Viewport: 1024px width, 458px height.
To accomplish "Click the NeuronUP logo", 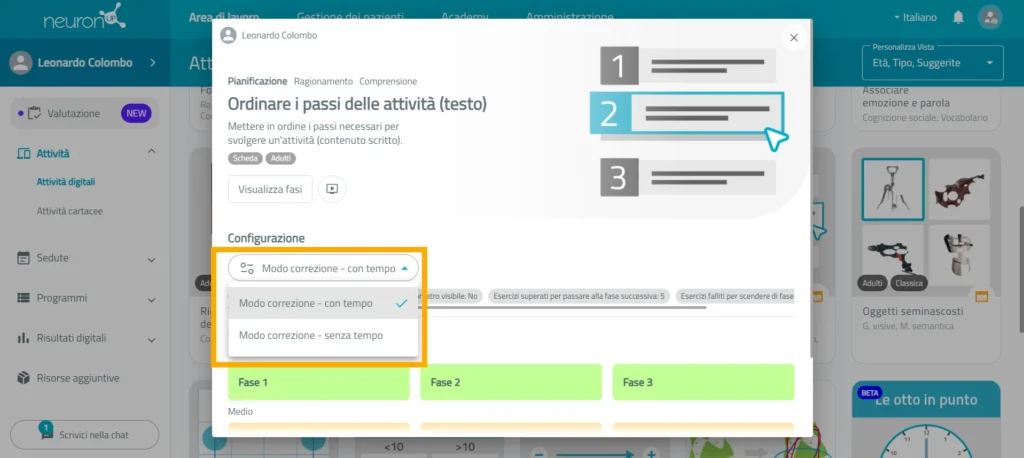I will 85,18.
